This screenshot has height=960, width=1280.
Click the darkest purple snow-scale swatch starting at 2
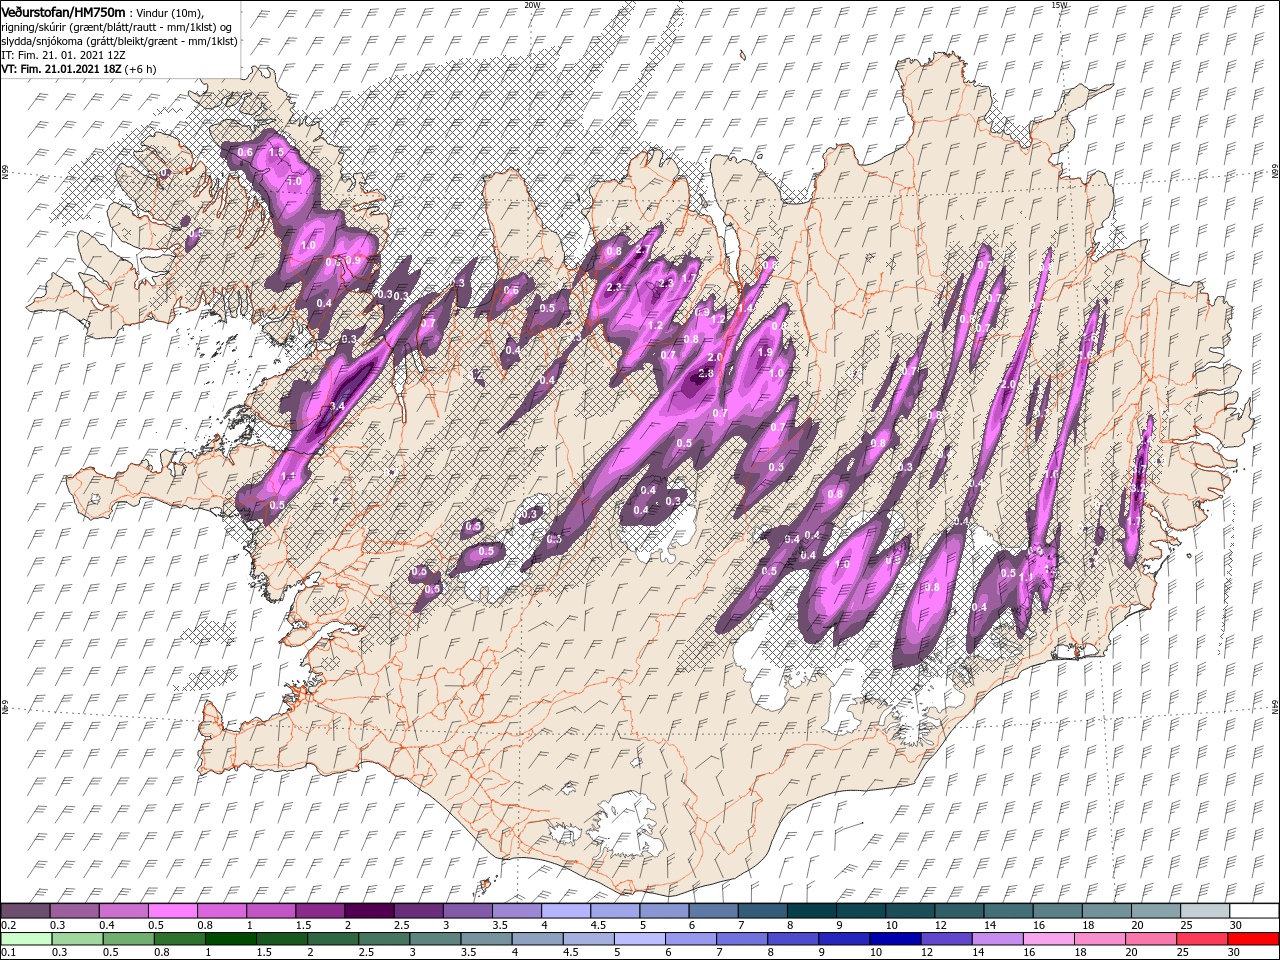click(x=369, y=910)
